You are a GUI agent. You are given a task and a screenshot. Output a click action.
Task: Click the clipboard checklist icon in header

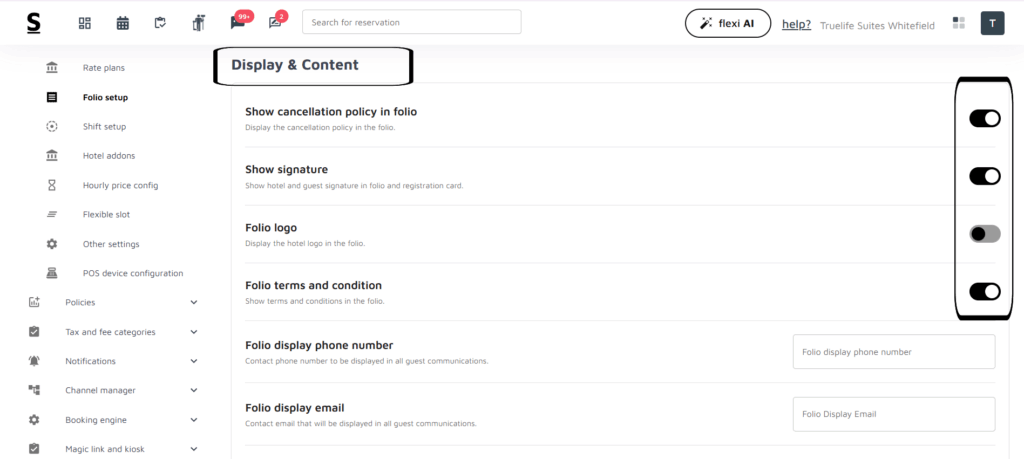(x=160, y=23)
